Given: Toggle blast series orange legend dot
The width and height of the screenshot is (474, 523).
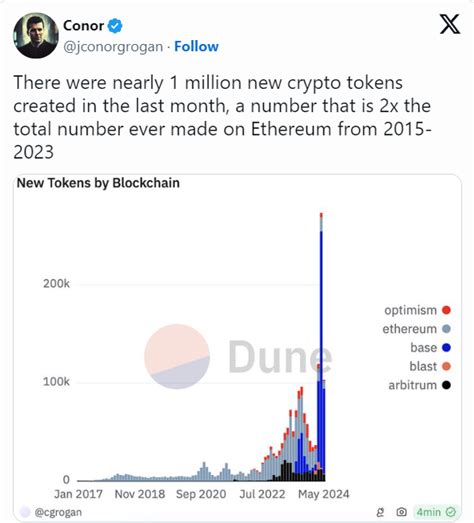Looking at the screenshot, I should [x=446, y=366].
